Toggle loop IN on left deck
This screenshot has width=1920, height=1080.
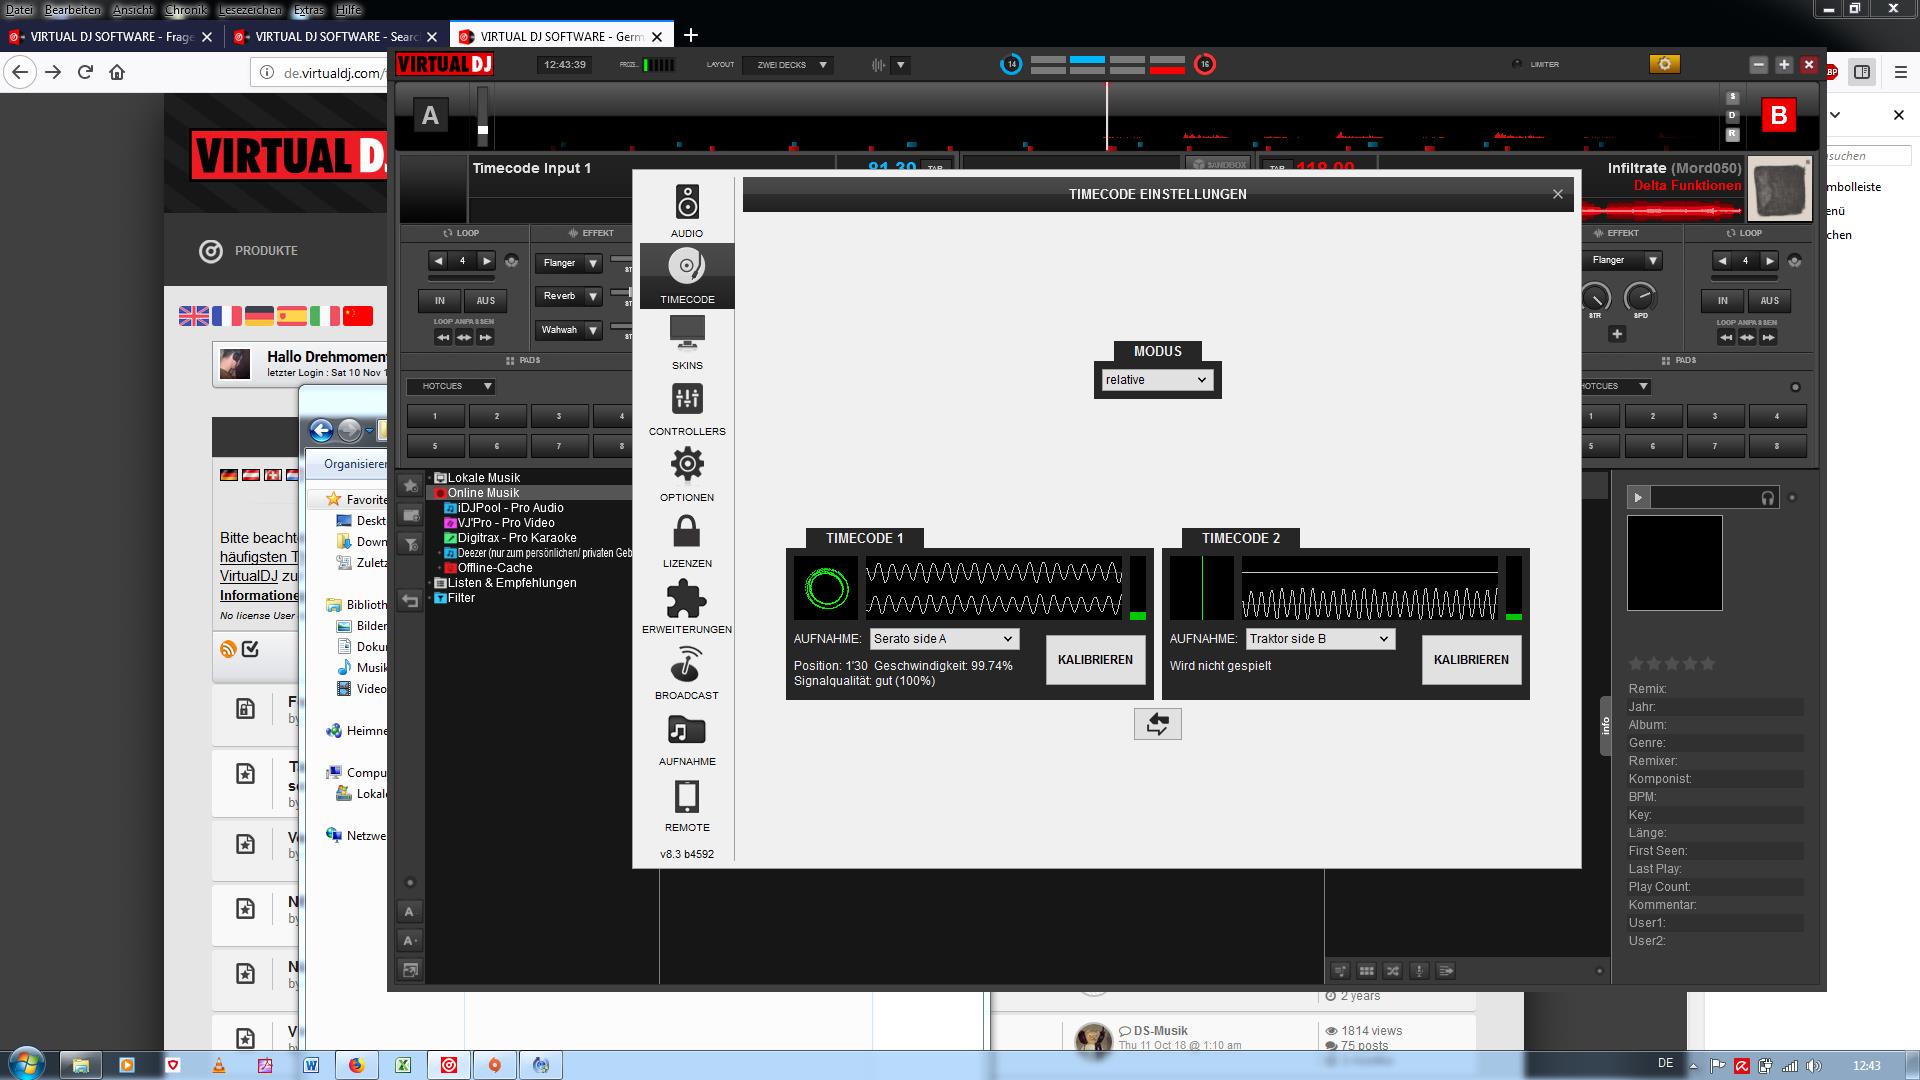coord(439,300)
